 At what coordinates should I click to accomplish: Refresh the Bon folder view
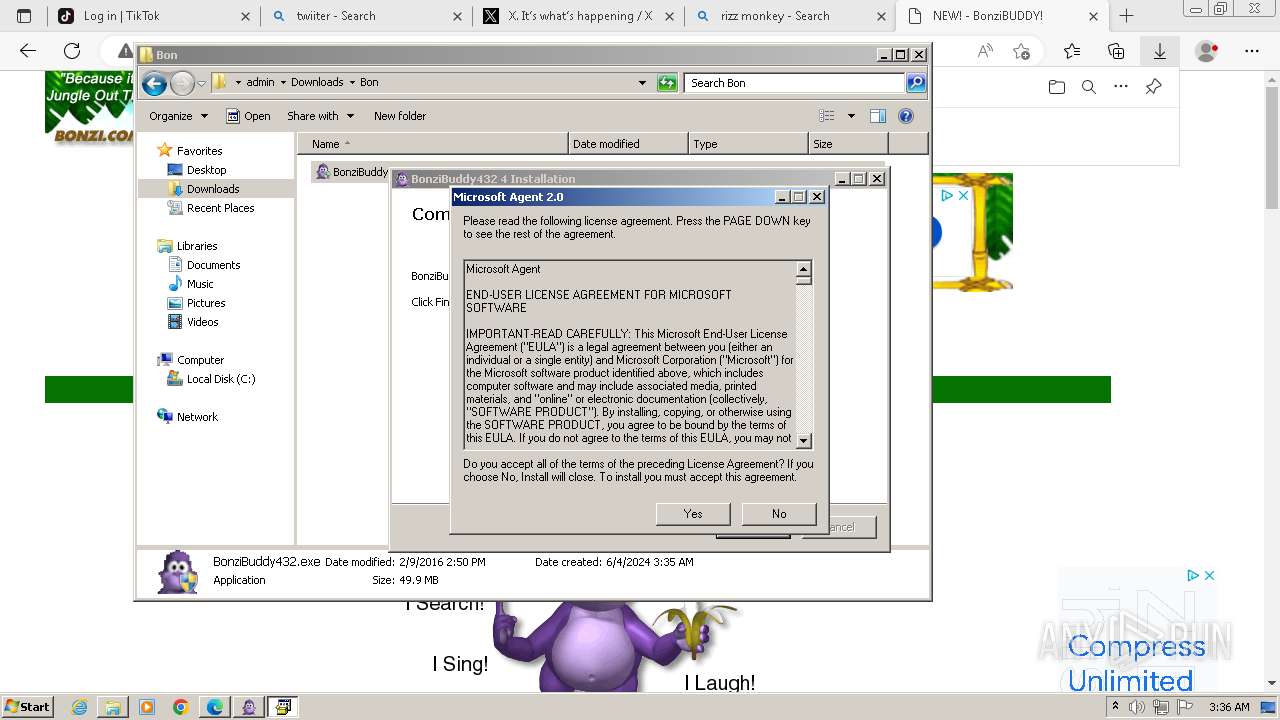[x=667, y=83]
